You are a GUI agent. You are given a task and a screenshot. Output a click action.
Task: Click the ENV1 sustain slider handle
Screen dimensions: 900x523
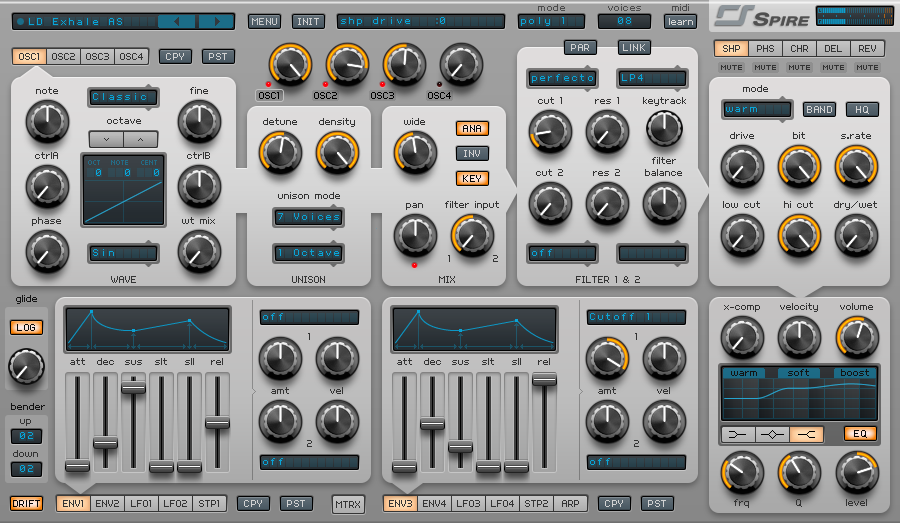133,387
